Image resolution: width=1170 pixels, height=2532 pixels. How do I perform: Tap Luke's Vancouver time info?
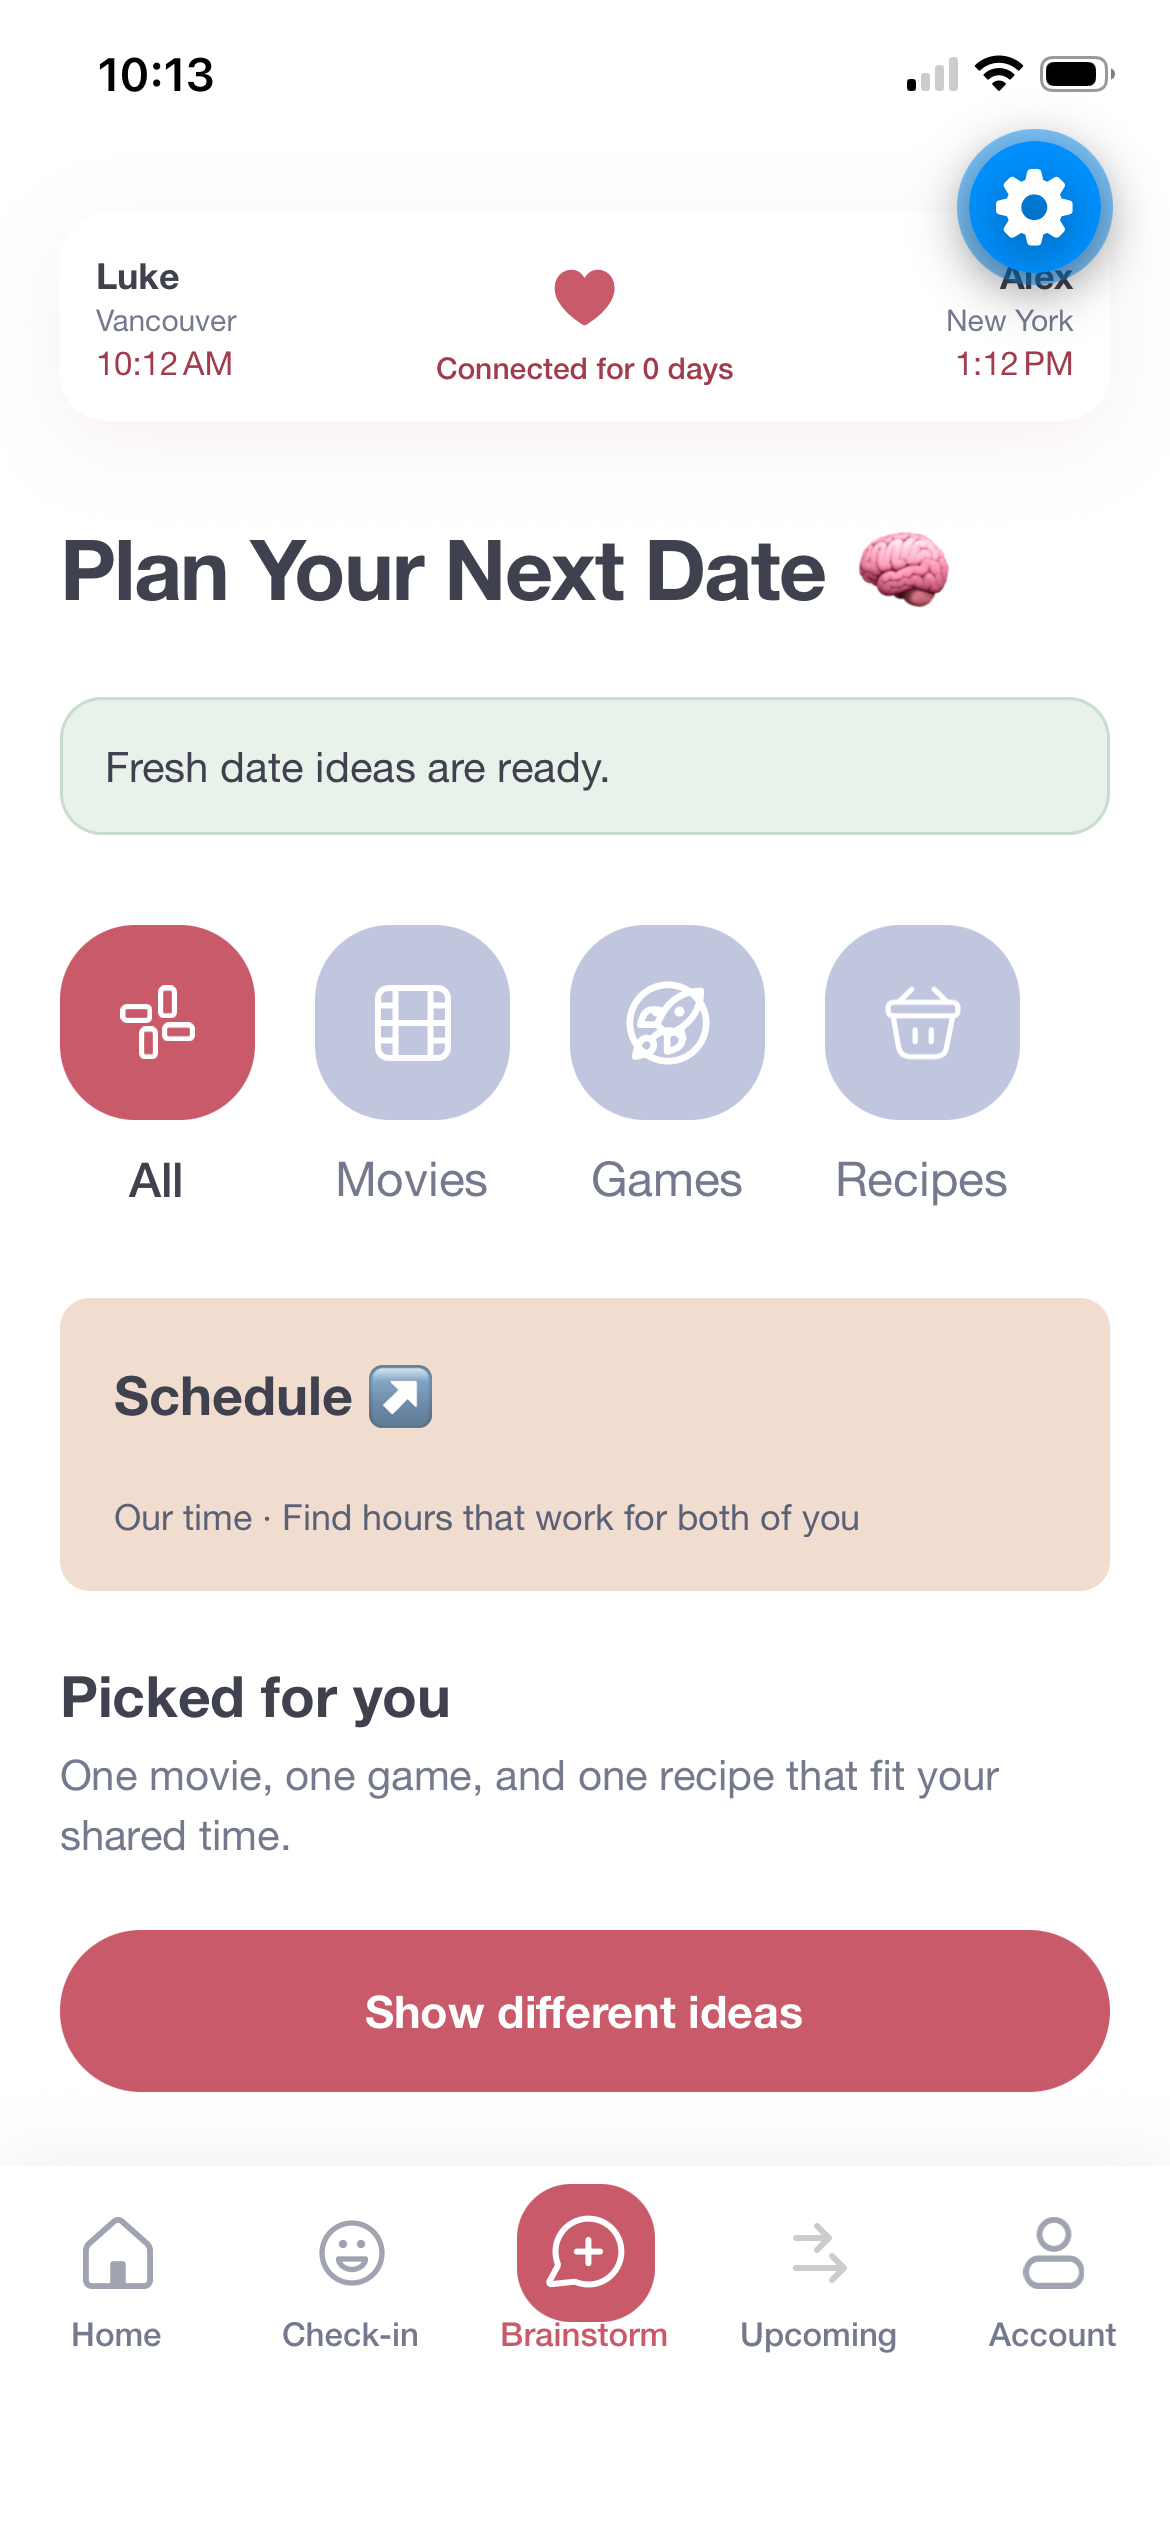point(166,320)
